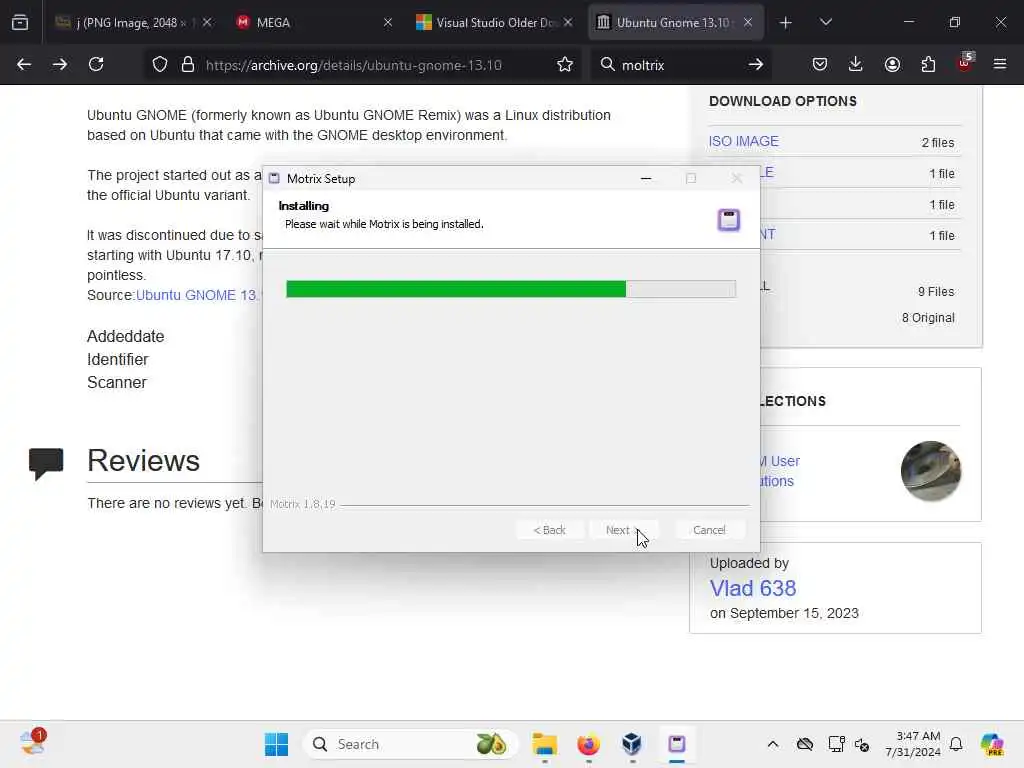Go forward in Firefox history
This screenshot has height=768, width=1024.
[x=59, y=64]
